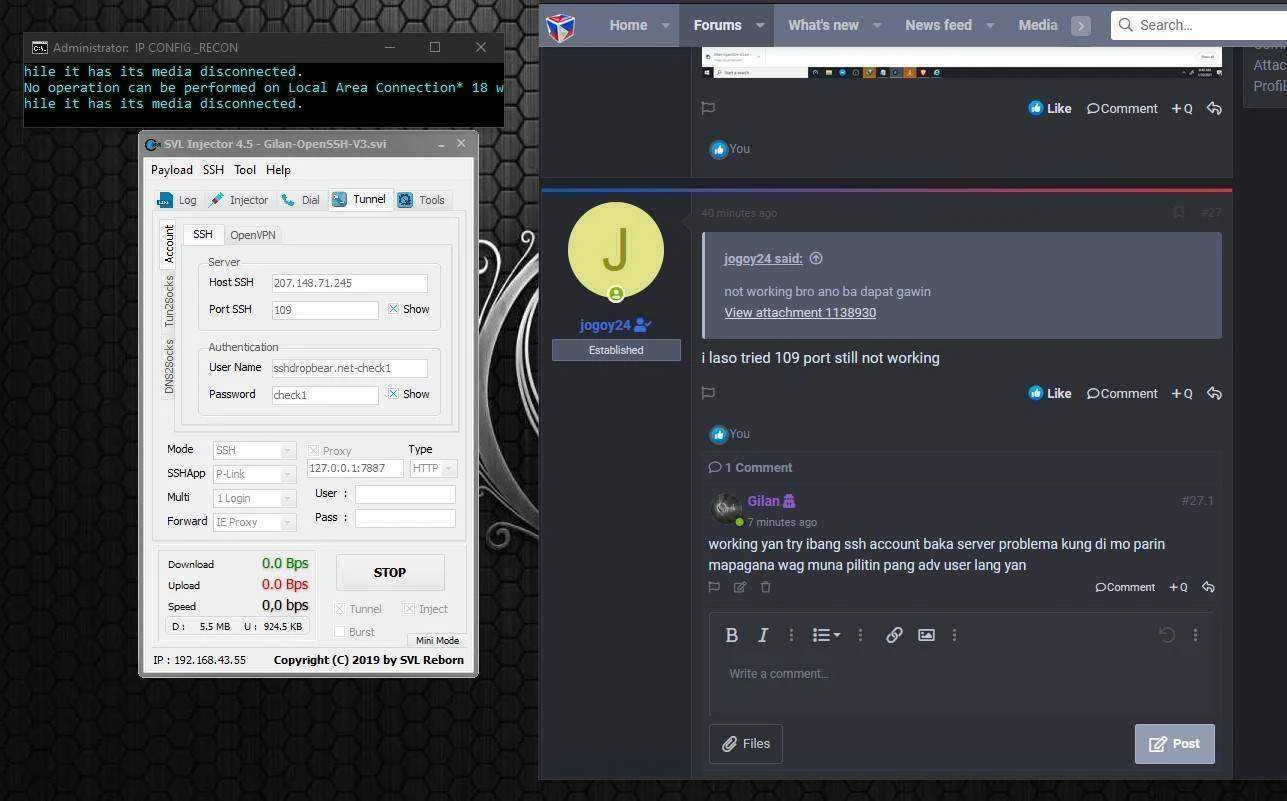The width and height of the screenshot is (1287, 801).
Task: Switch to the Dial tab
Action: [x=301, y=200]
